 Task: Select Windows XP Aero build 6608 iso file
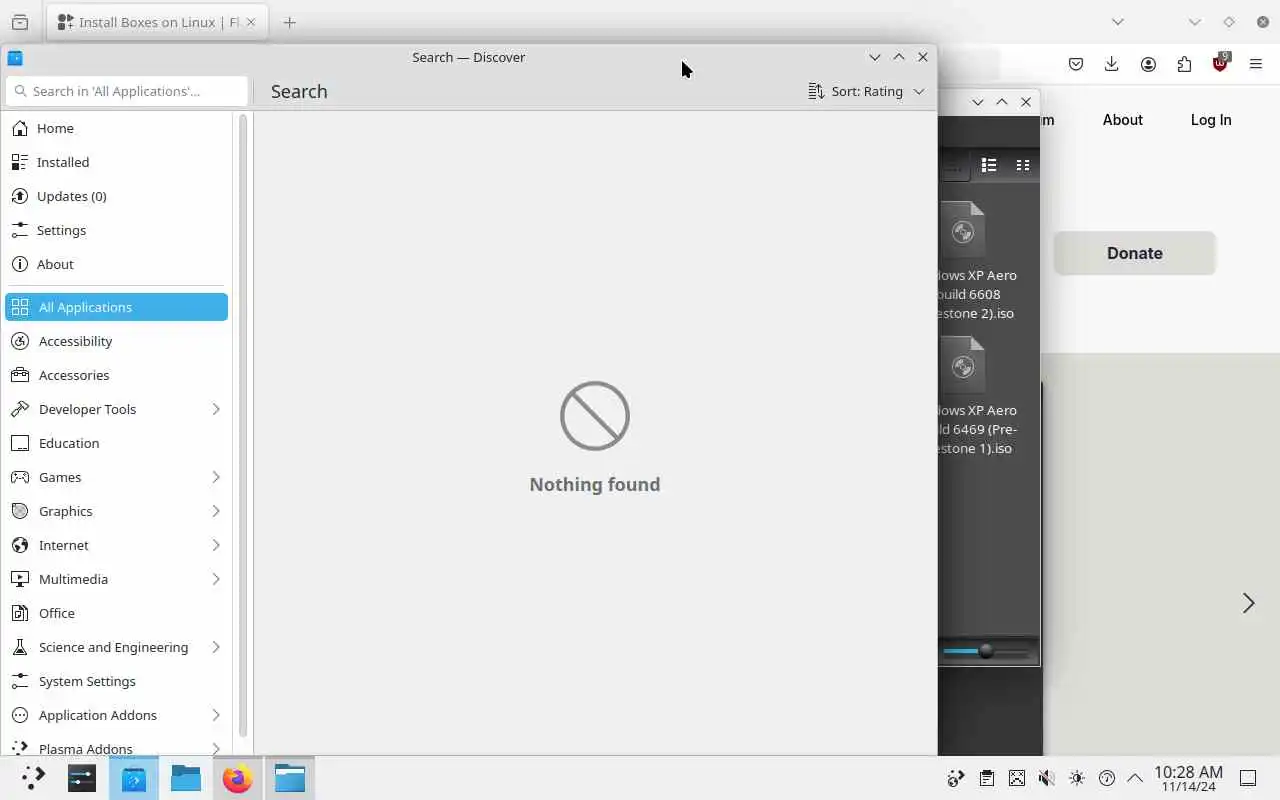click(975, 260)
